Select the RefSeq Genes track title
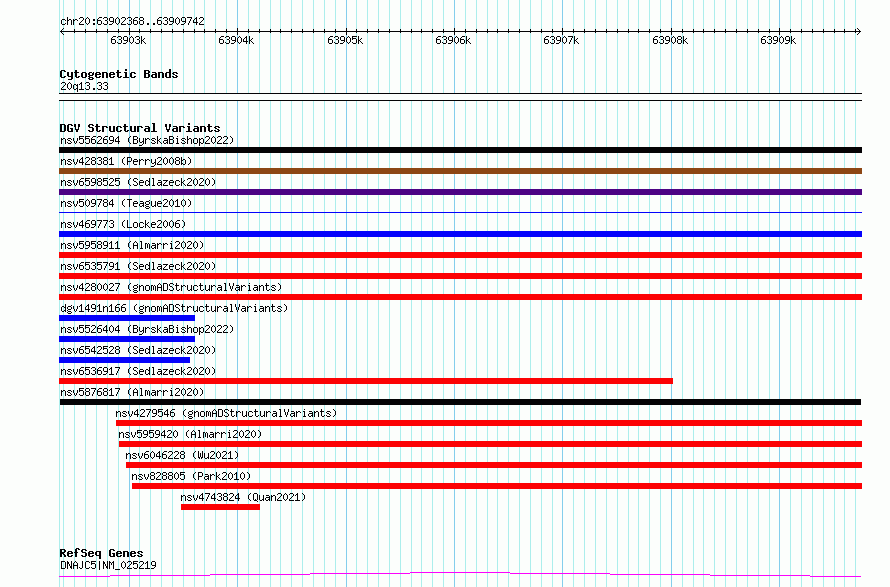Image resolution: width=890 pixels, height=587 pixels. (x=101, y=553)
